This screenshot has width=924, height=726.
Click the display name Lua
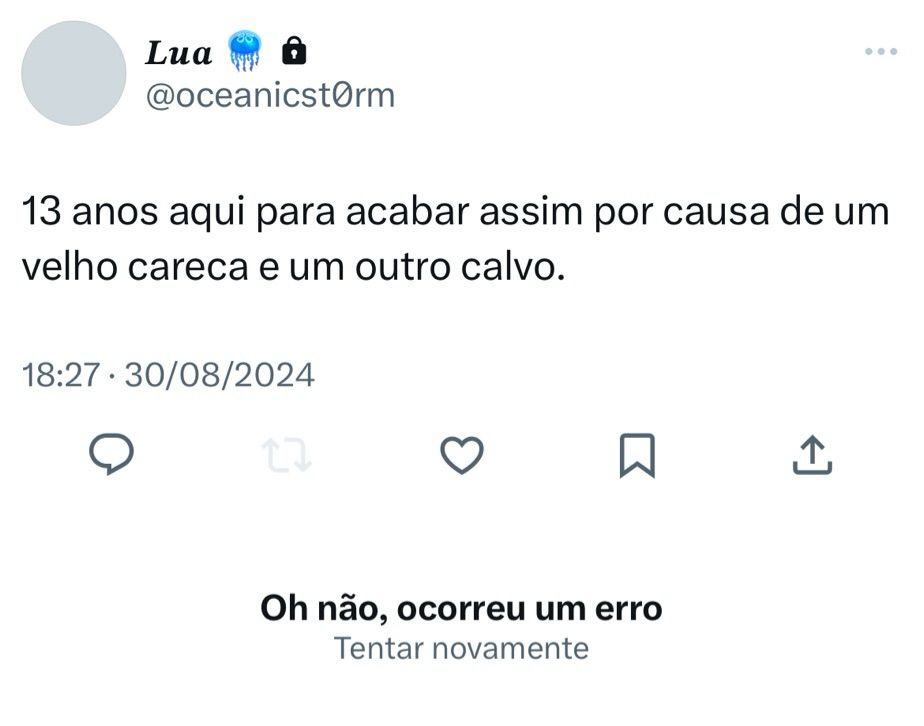(179, 52)
